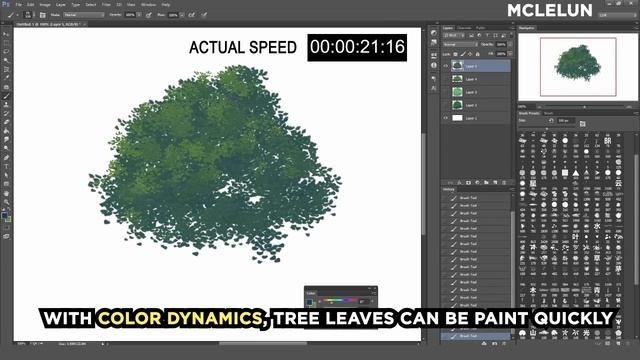The width and height of the screenshot is (640, 360).
Task: Toggle lock transparent pixels
Action: tap(456, 54)
